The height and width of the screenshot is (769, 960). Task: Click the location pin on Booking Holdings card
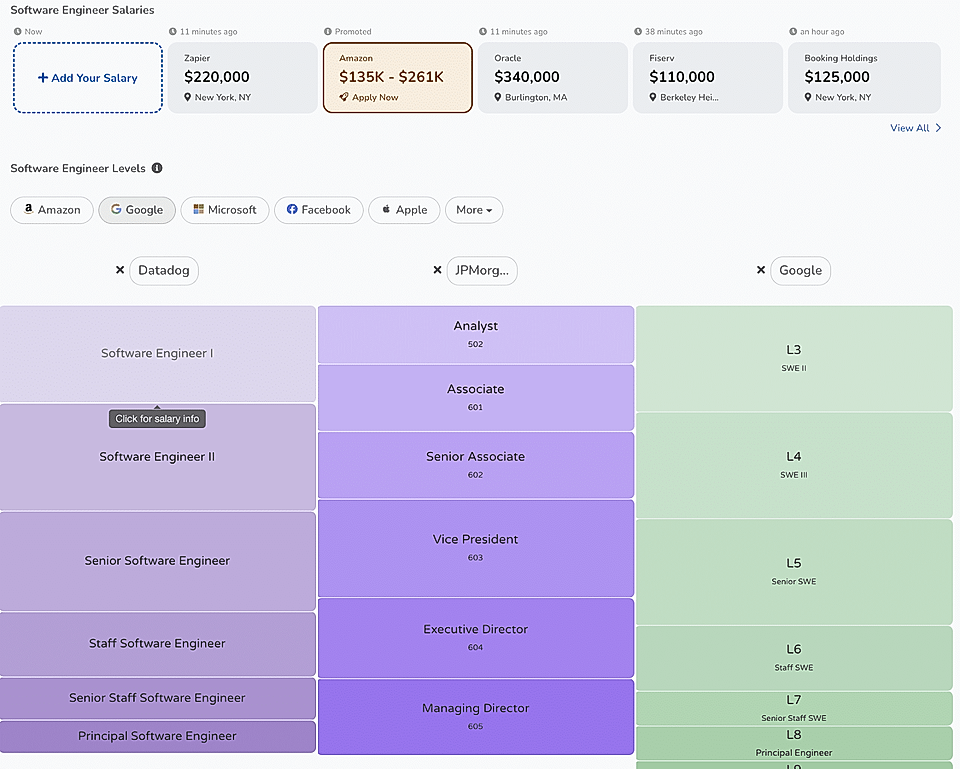point(808,97)
